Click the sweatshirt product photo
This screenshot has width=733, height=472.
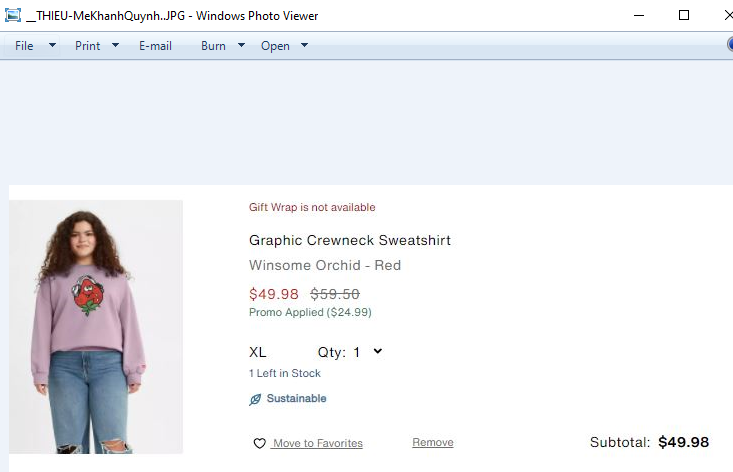96,326
